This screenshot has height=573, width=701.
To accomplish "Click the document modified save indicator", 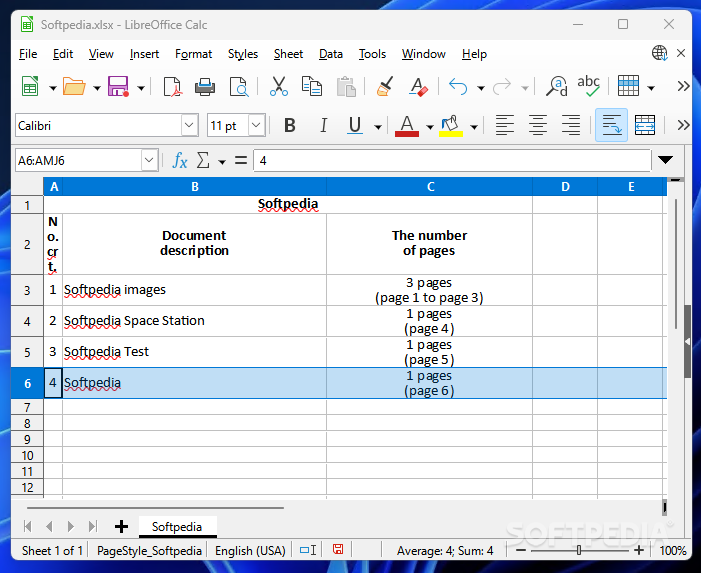I will pos(338,549).
